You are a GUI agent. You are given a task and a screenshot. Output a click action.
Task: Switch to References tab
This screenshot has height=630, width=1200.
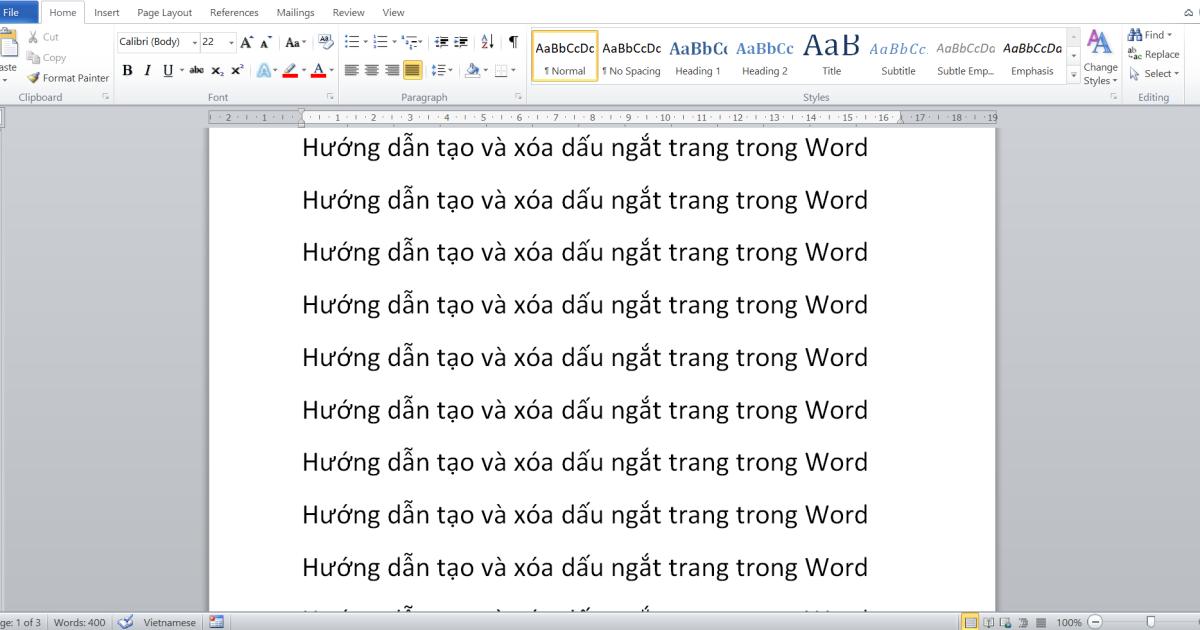[234, 13]
